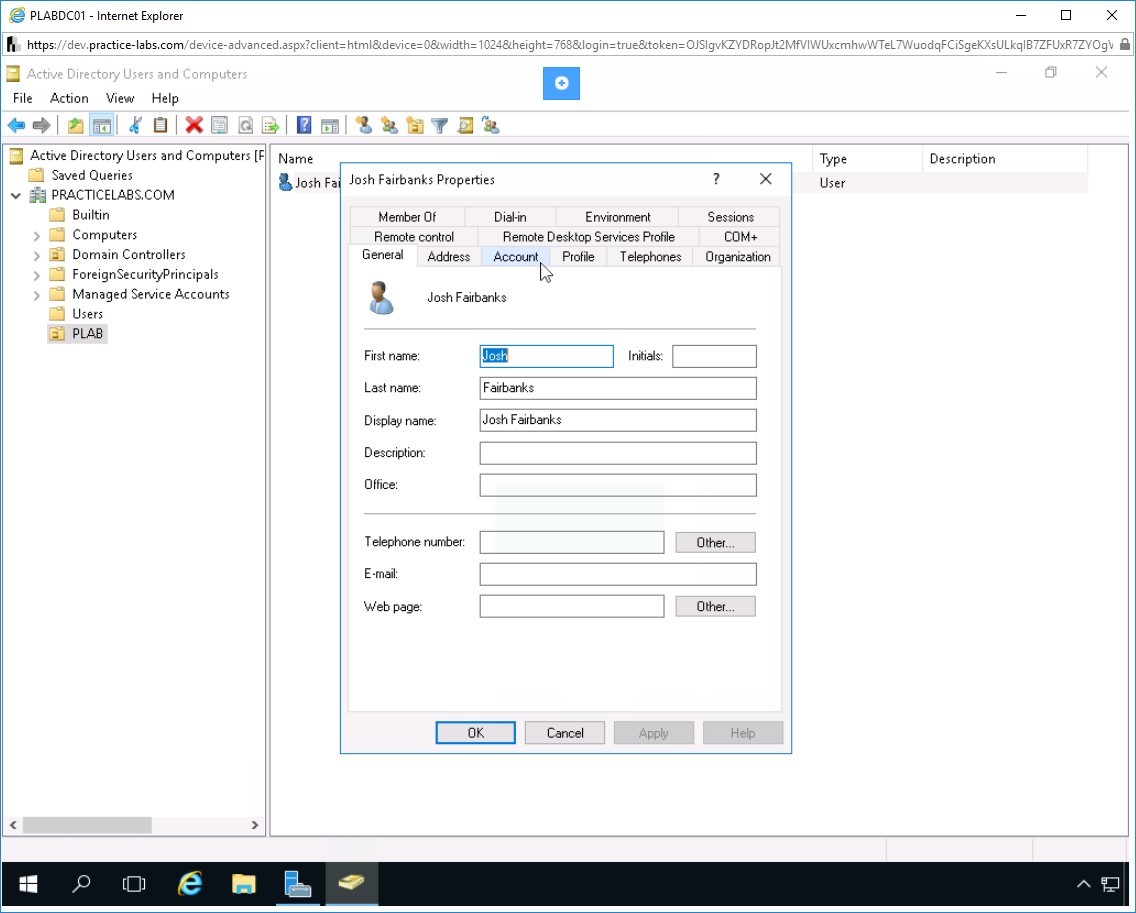Open the Environment tab
1136x913 pixels.
617,217
